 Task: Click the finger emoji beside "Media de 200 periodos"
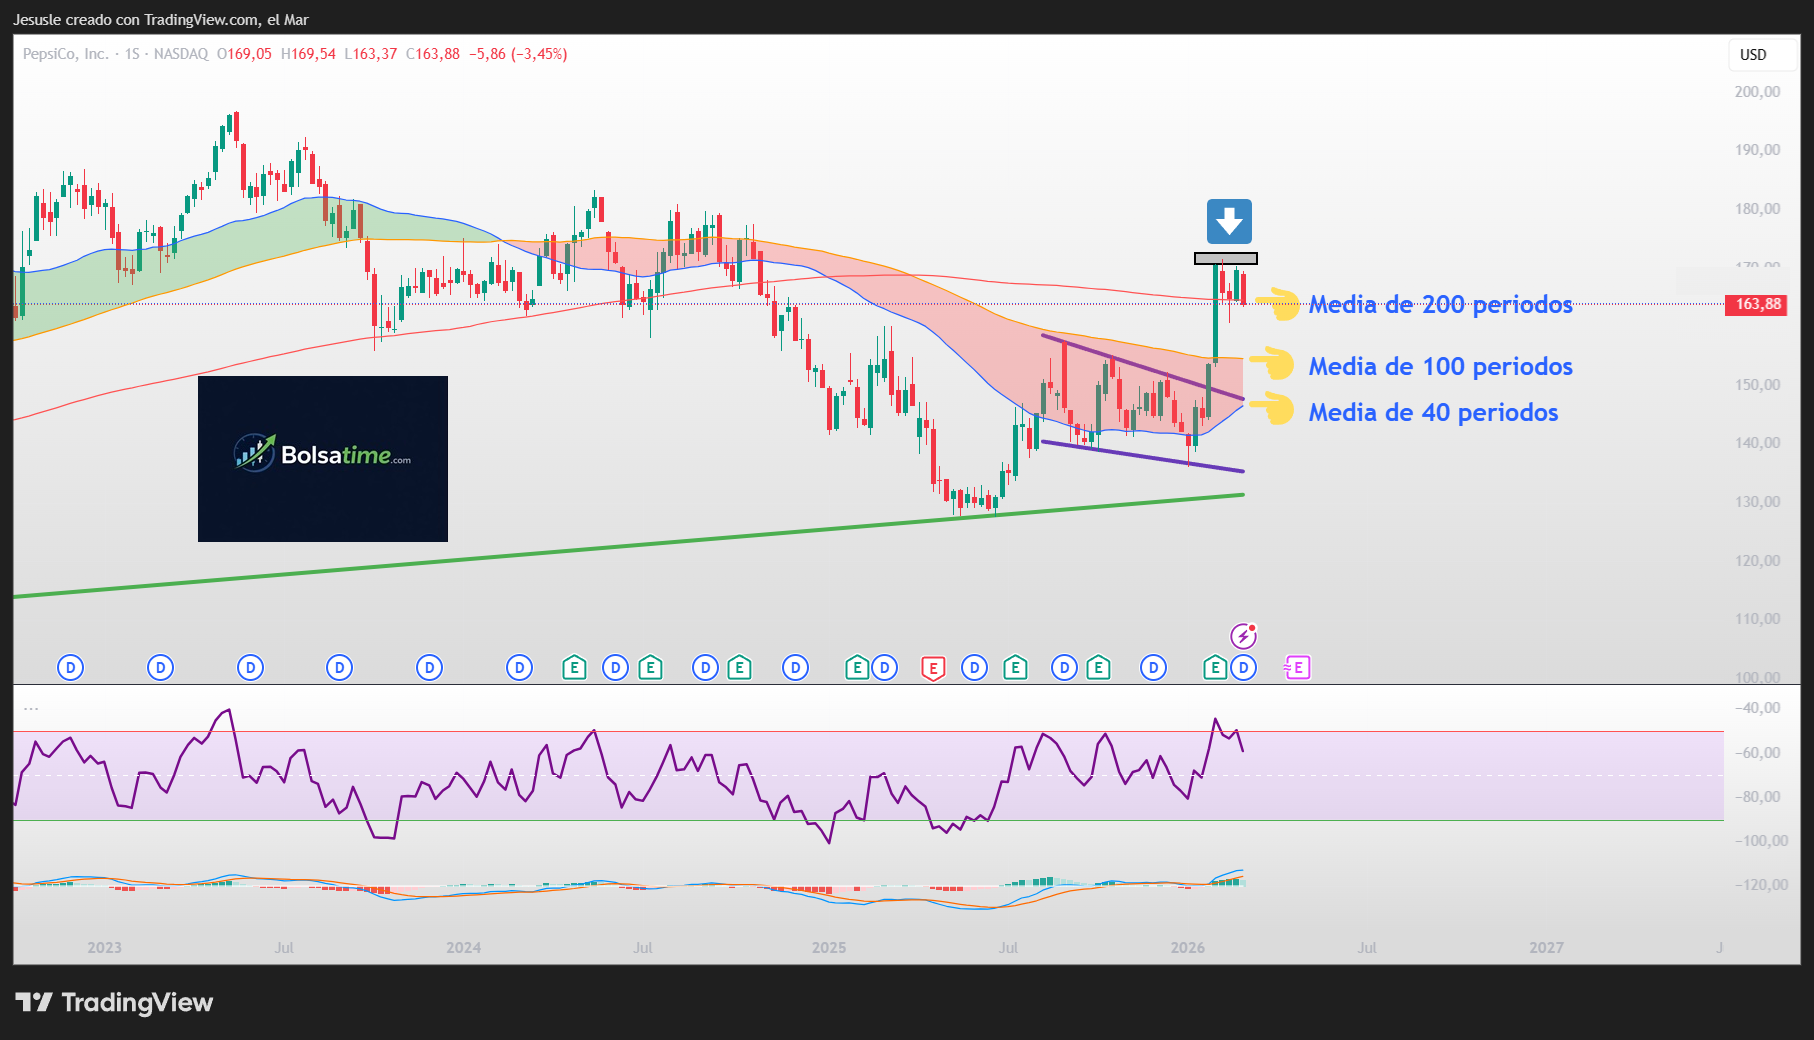pyautogui.click(x=1280, y=305)
